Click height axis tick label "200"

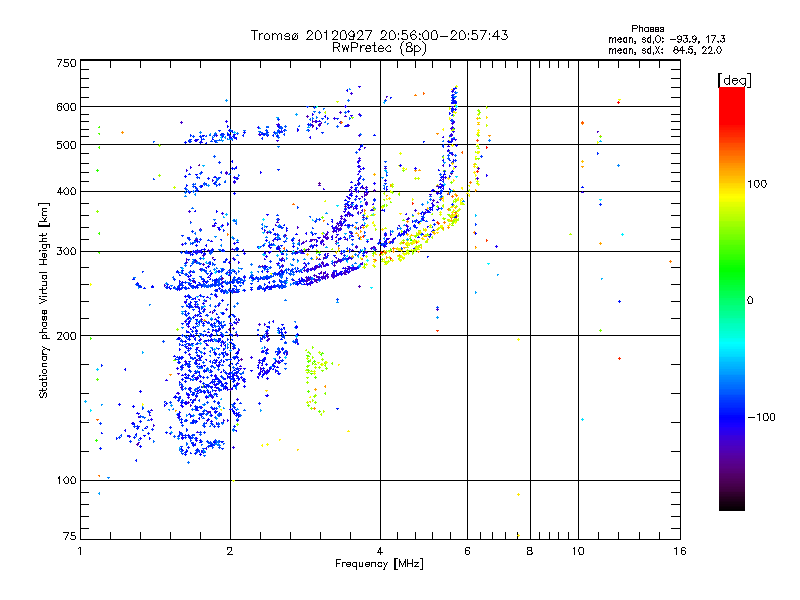point(66,336)
